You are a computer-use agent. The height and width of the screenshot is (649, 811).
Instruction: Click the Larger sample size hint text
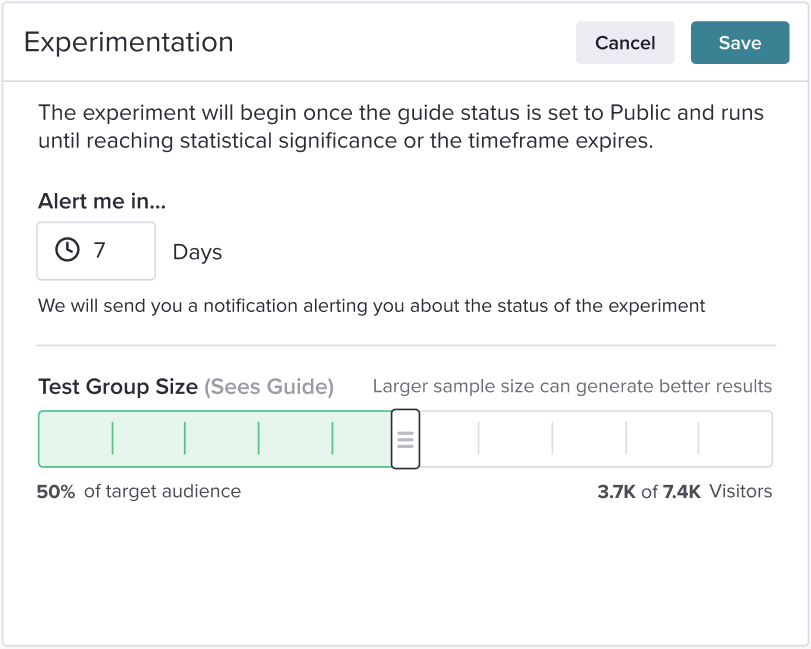click(572, 386)
